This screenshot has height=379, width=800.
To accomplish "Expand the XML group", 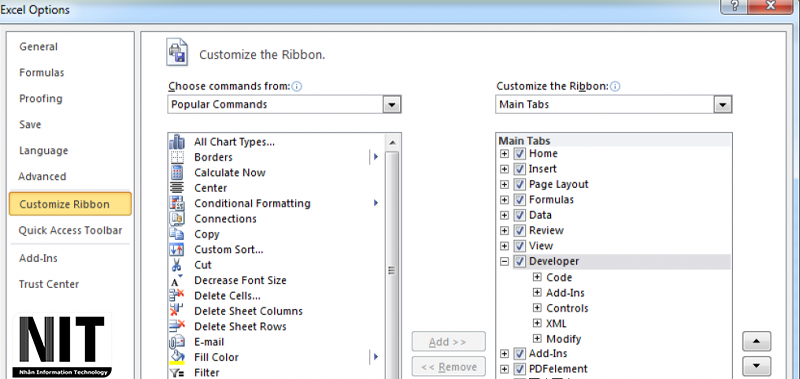I will tap(537, 323).
